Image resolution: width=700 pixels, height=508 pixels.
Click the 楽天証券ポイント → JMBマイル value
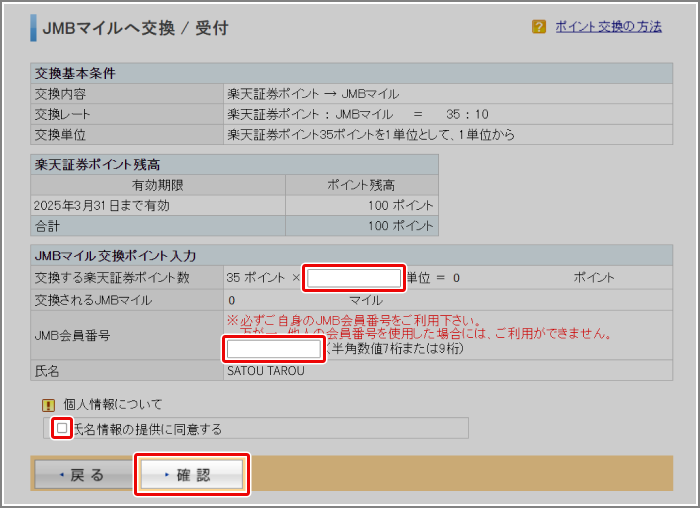click(313, 94)
